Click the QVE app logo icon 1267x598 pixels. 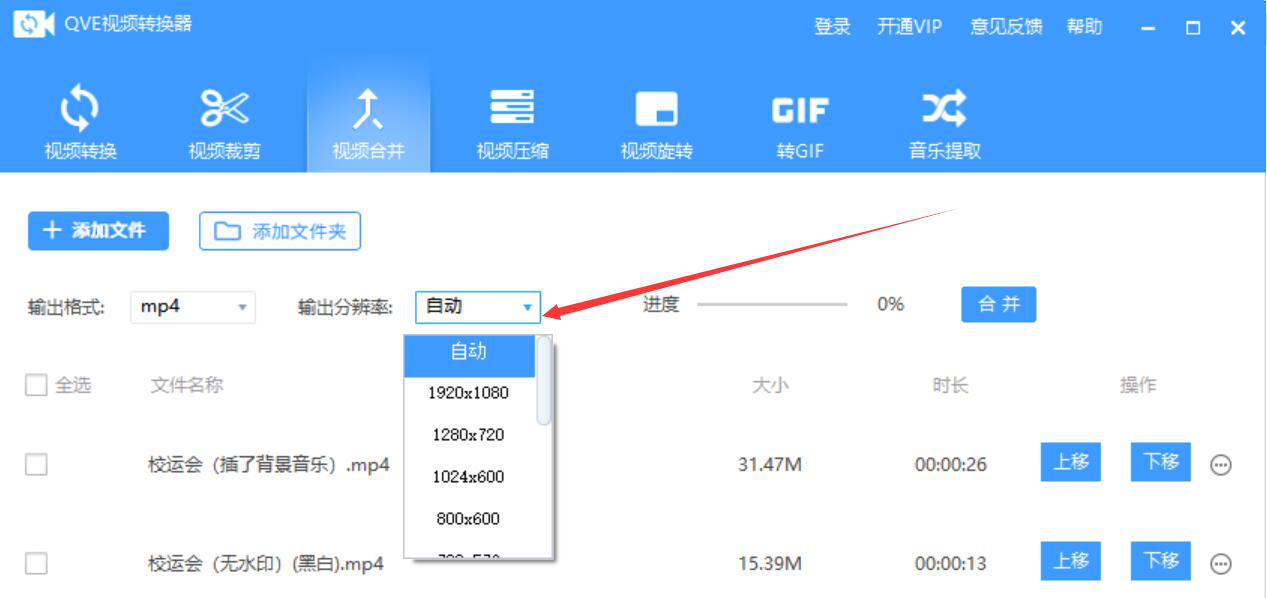[33, 24]
